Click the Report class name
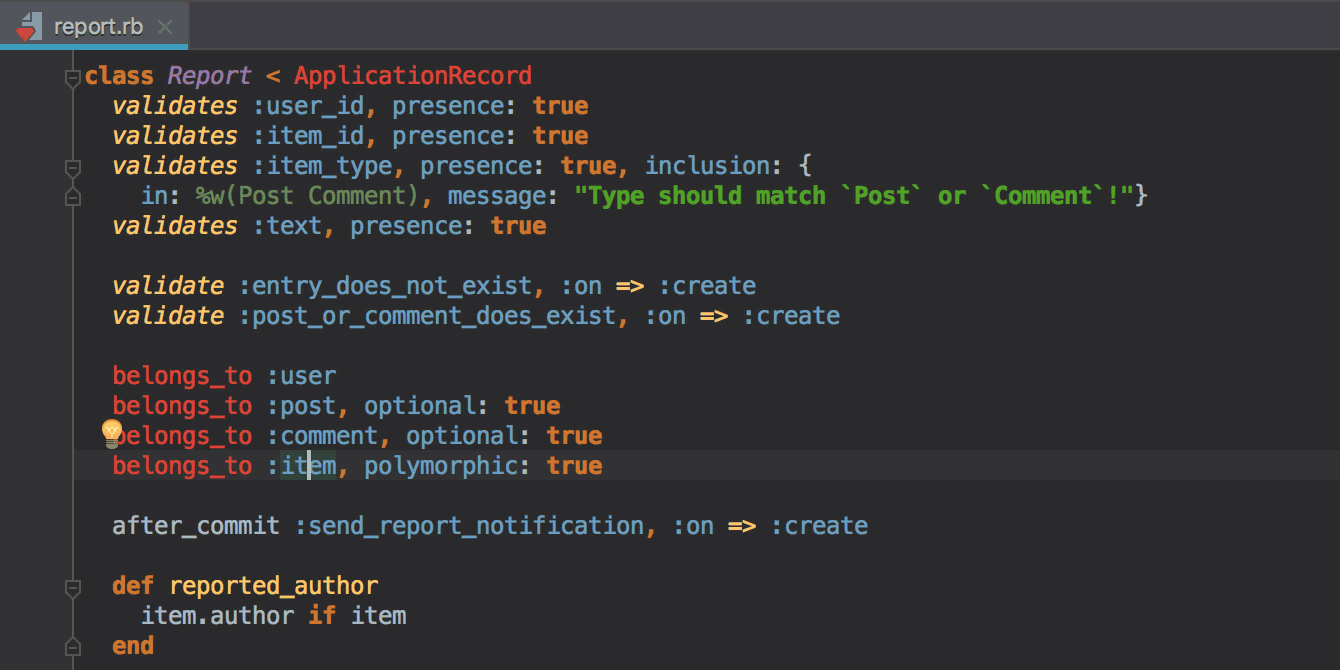The image size is (1340, 670). pyautogui.click(x=209, y=76)
